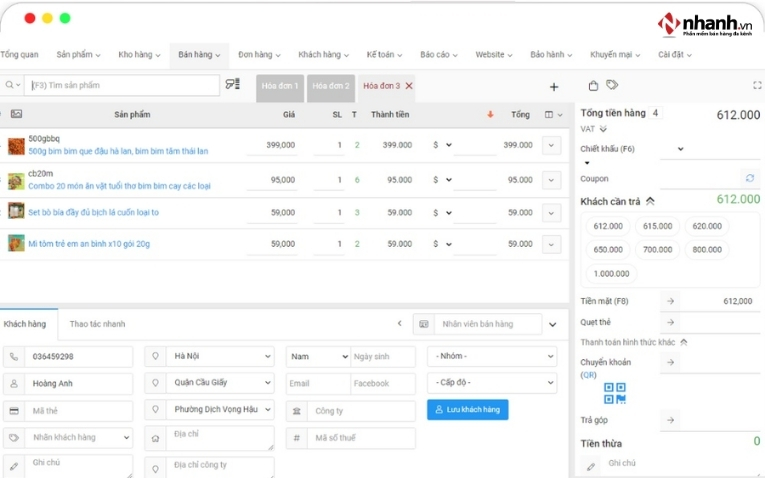Click the 500gbbq product thumbnail
765x478 pixels.
pyautogui.click(x=16, y=146)
